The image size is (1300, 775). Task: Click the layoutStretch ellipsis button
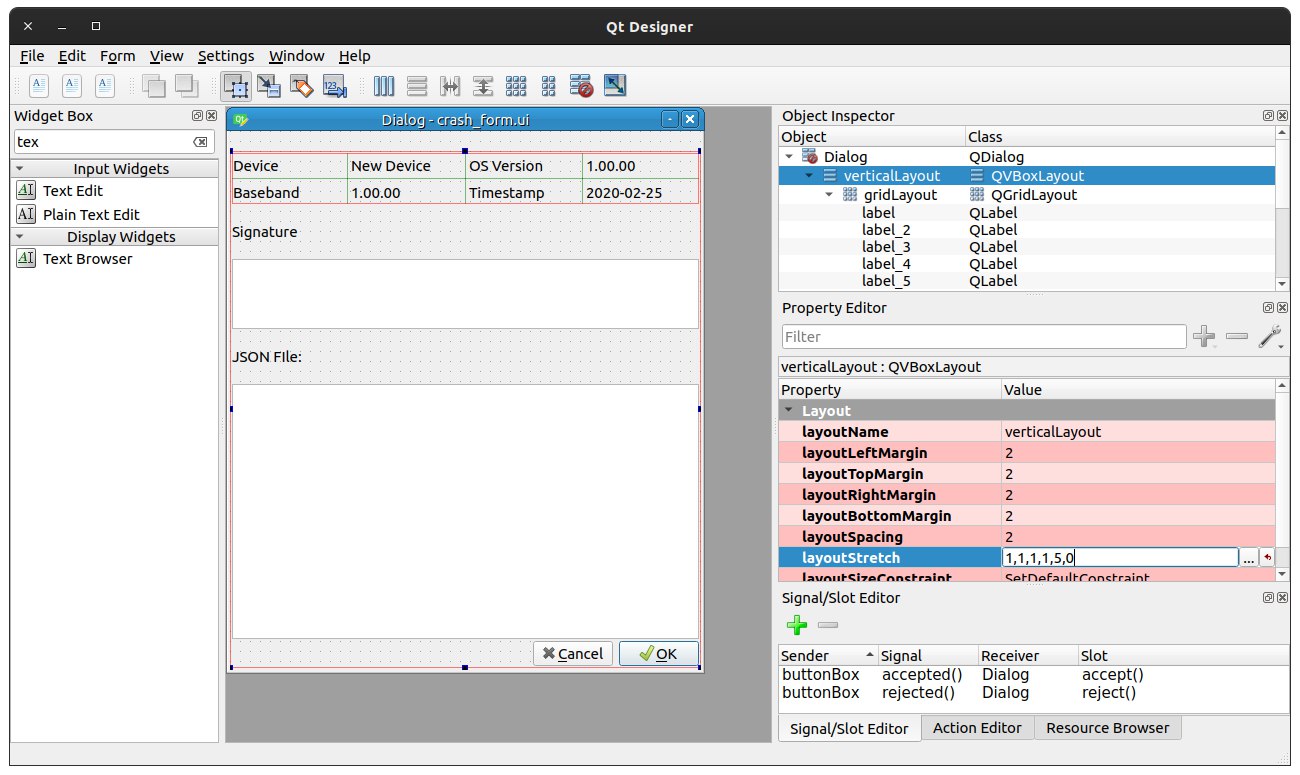coord(1248,558)
